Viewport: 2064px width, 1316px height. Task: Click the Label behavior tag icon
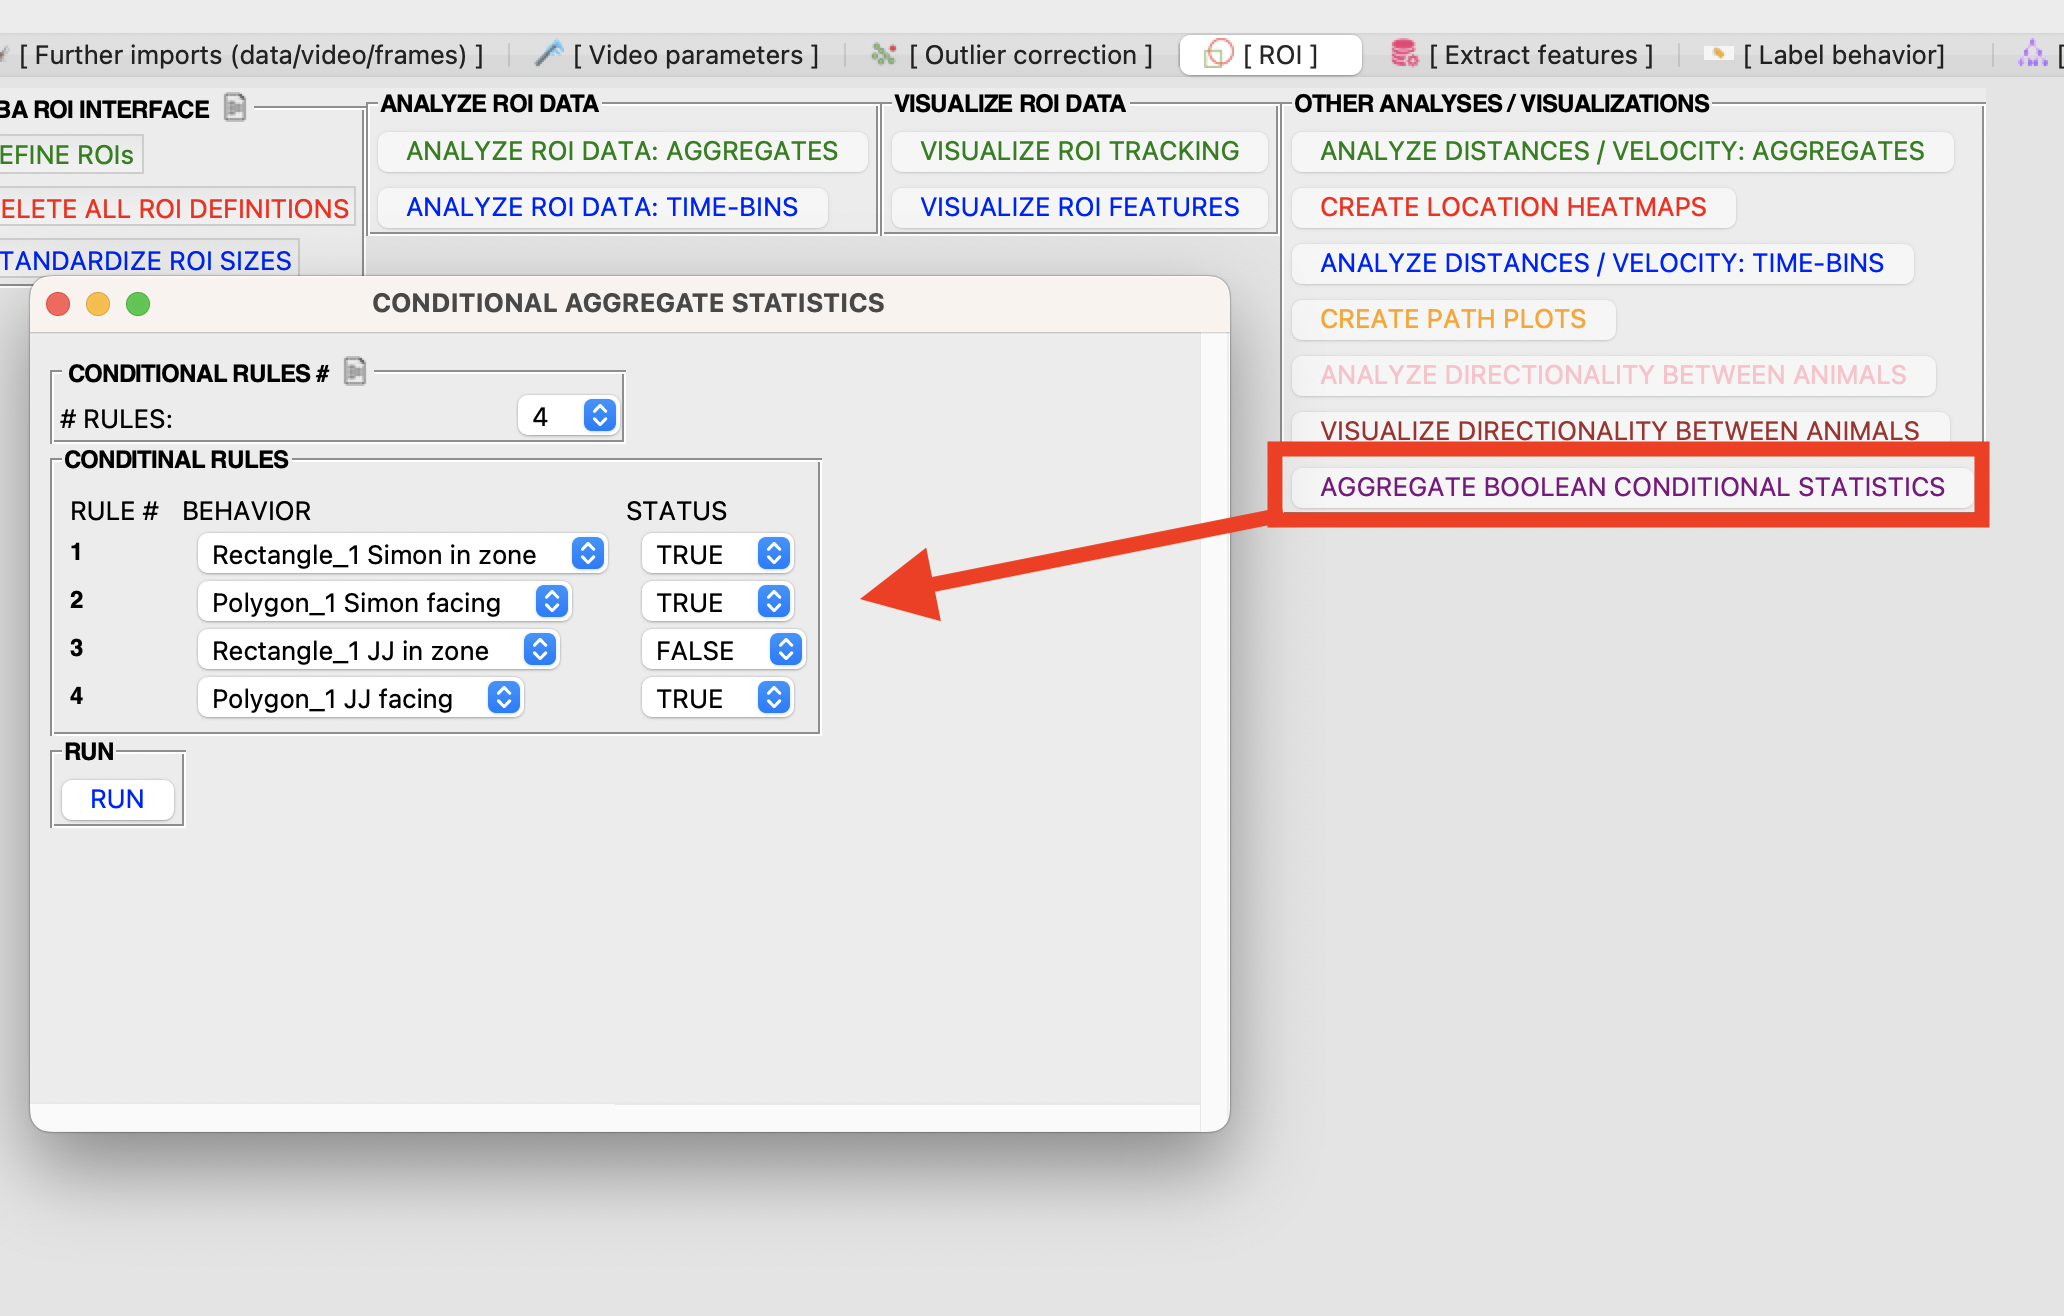tap(1718, 54)
